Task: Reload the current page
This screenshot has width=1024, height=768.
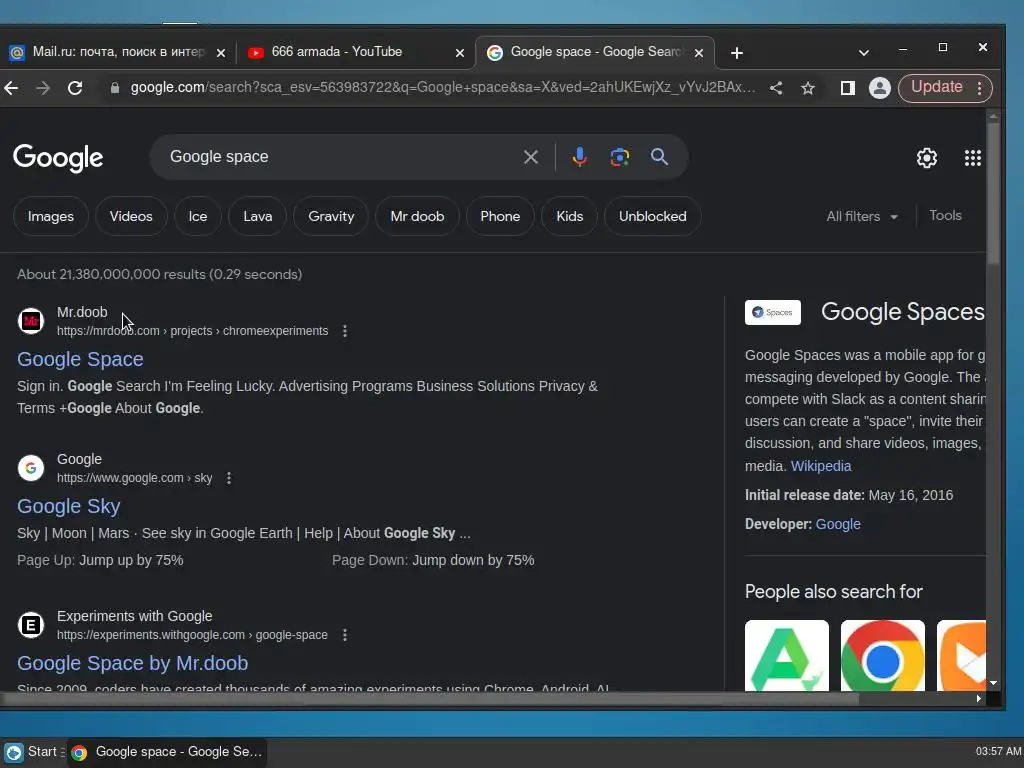Action: (x=75, y=88)
